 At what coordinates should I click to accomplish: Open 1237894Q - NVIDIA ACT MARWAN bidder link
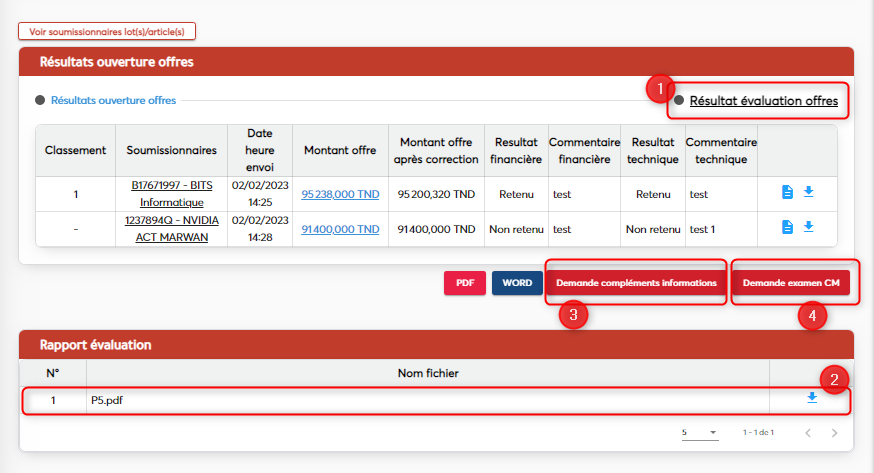coord(171,229)
